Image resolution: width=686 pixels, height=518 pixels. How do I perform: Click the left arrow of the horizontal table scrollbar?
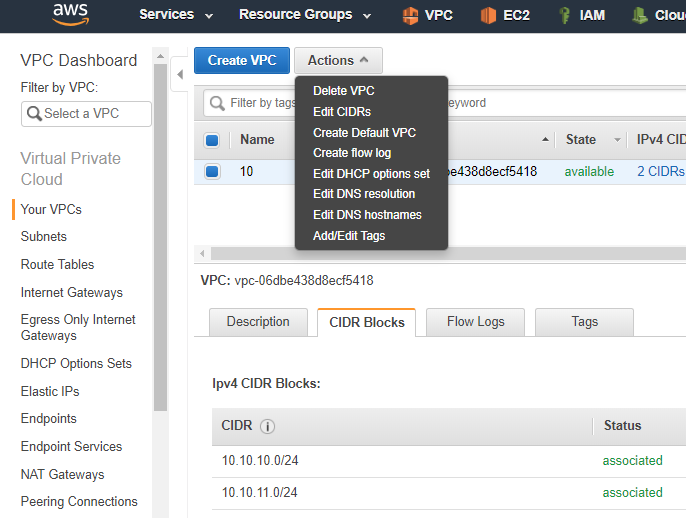click(x=202, y=253)
